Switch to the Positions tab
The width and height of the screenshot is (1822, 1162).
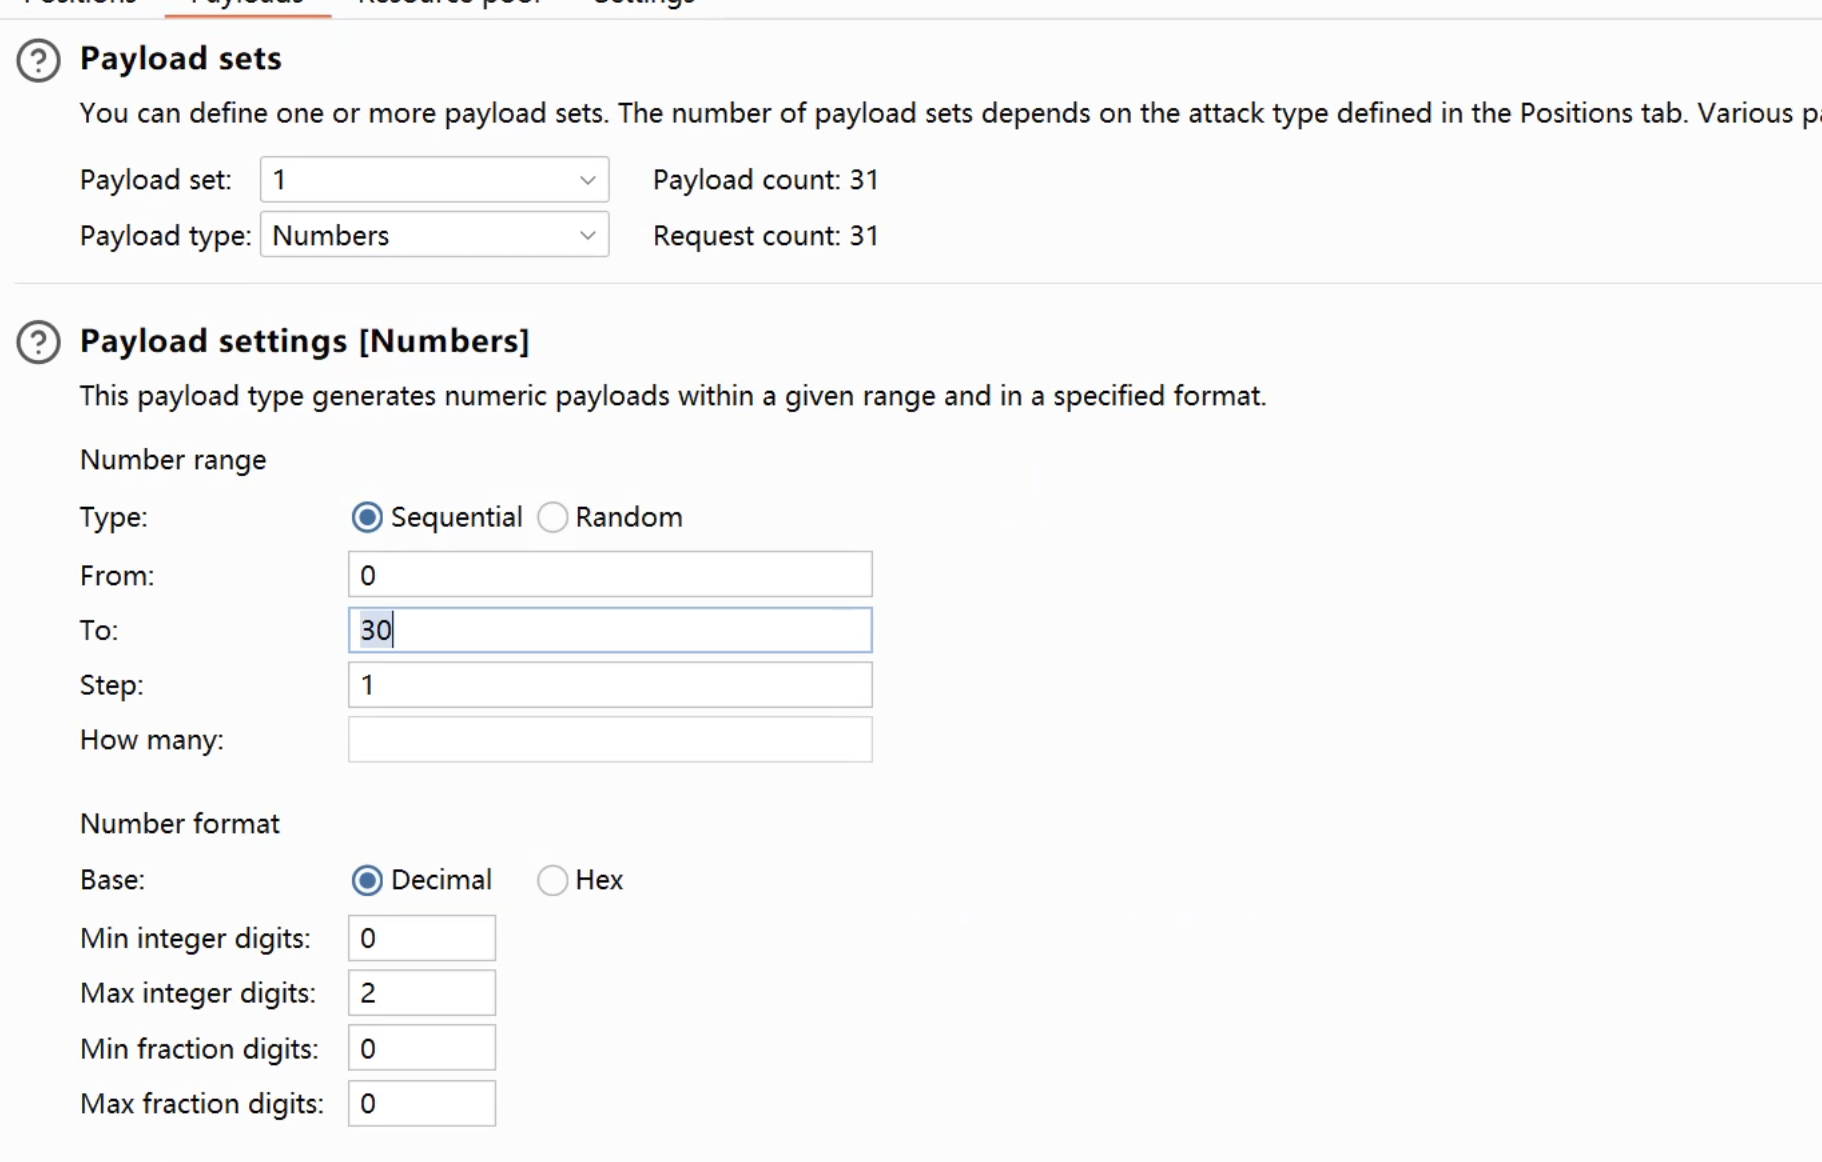(x=80, y=3)
